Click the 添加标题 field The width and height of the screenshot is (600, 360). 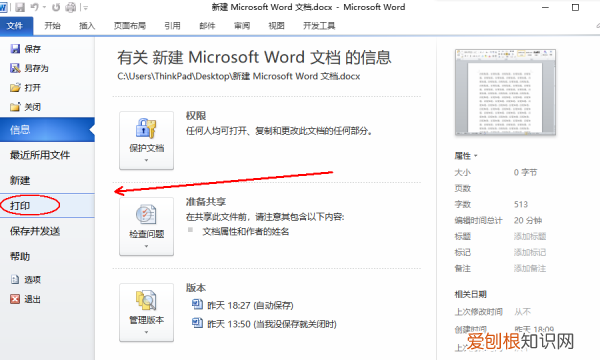[530, 236]
